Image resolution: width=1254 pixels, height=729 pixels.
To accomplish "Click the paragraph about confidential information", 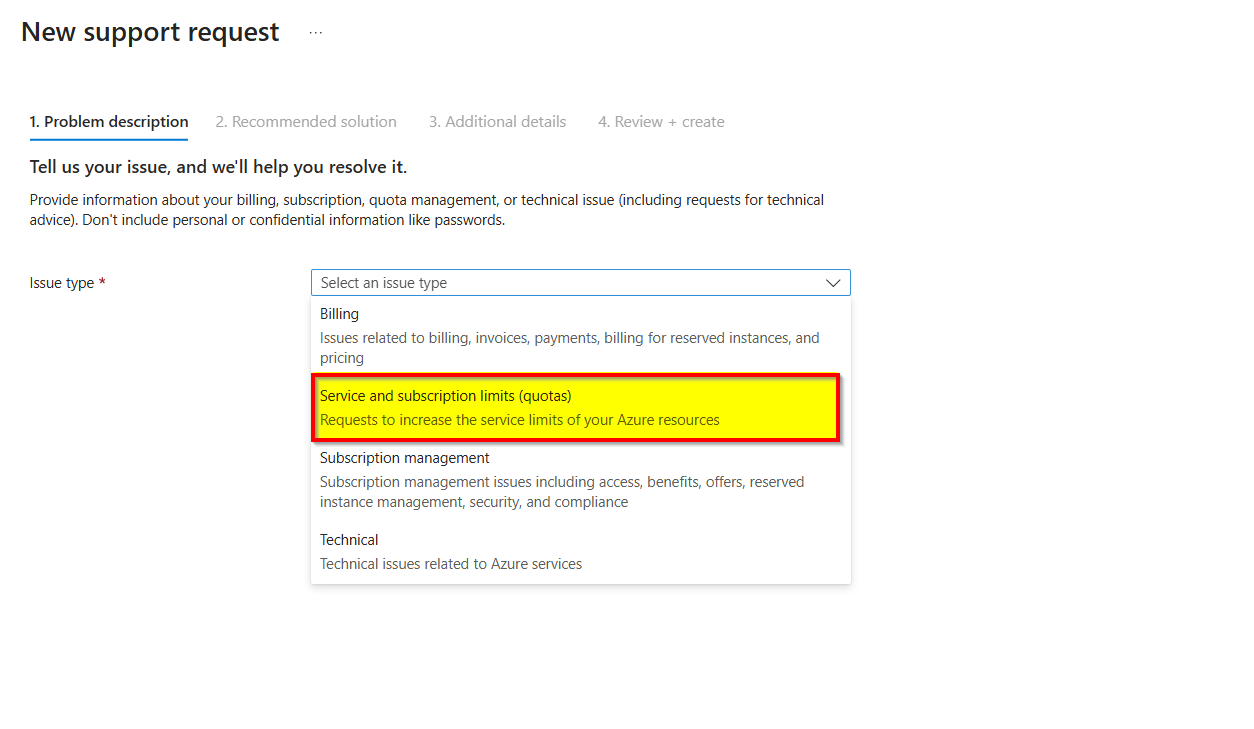I will 427,210.
